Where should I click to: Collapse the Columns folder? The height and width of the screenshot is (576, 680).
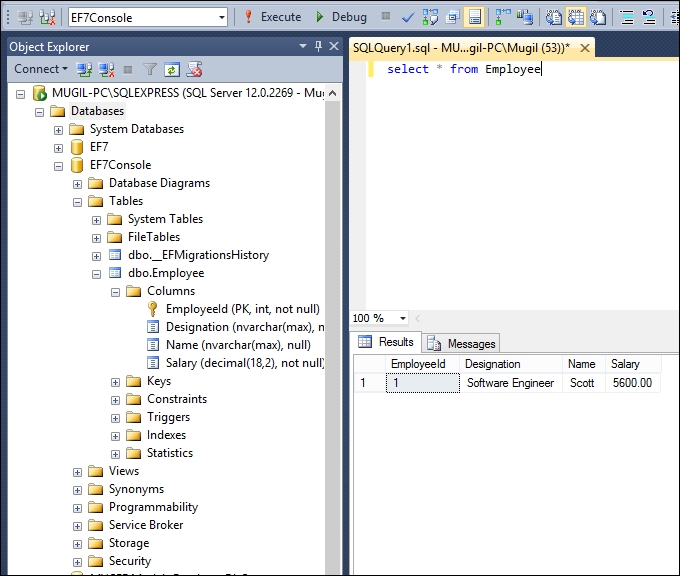pyautogui.click(x=115, y=292)
